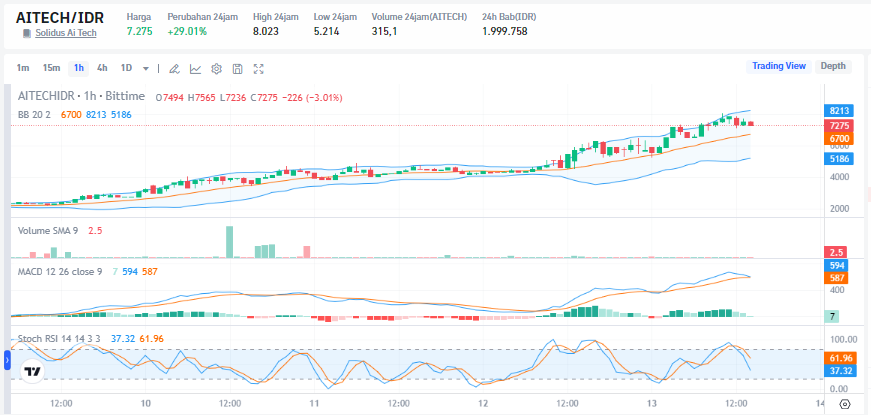Click the H7565 high price value
Image resolution: width=871 pixels, height=415 pixels.
(202, 97)
